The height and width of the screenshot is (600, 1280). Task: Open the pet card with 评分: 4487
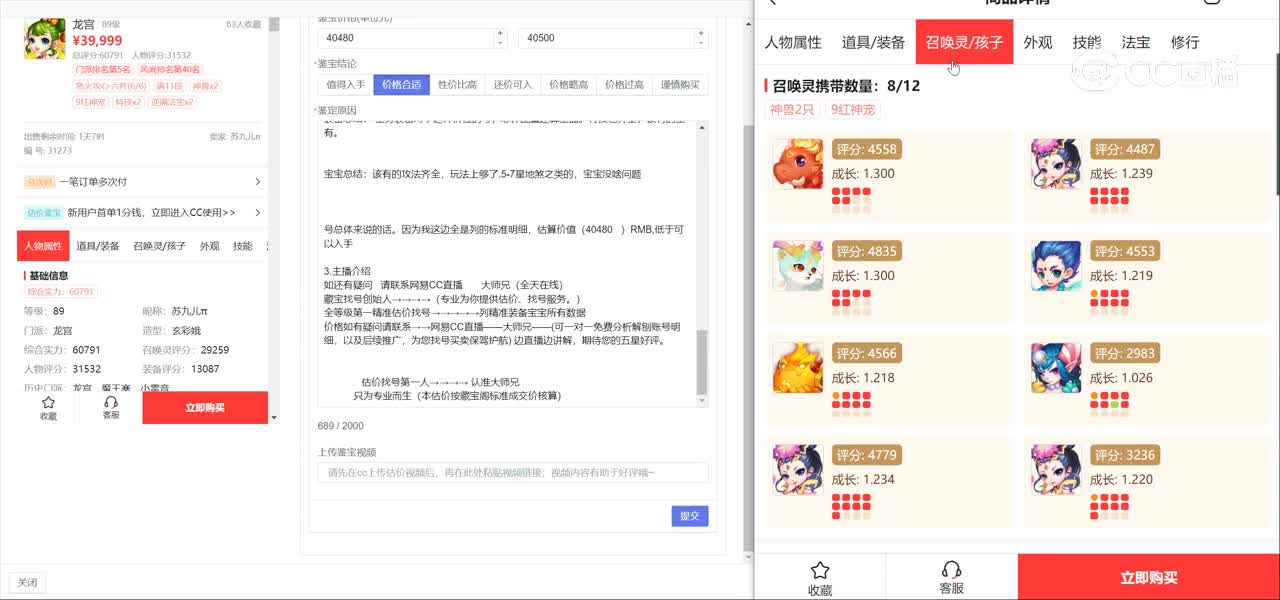click(1148, 176)
